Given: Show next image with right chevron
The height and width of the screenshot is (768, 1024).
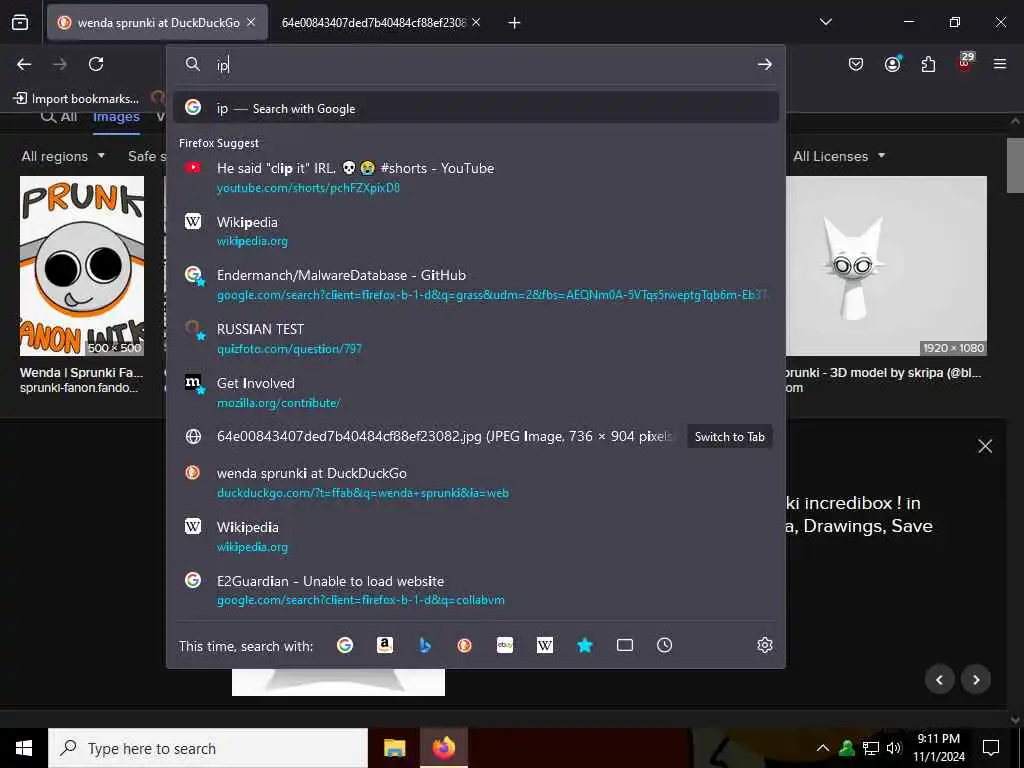Looking at the screenshot, I should (x=976, y=680).
